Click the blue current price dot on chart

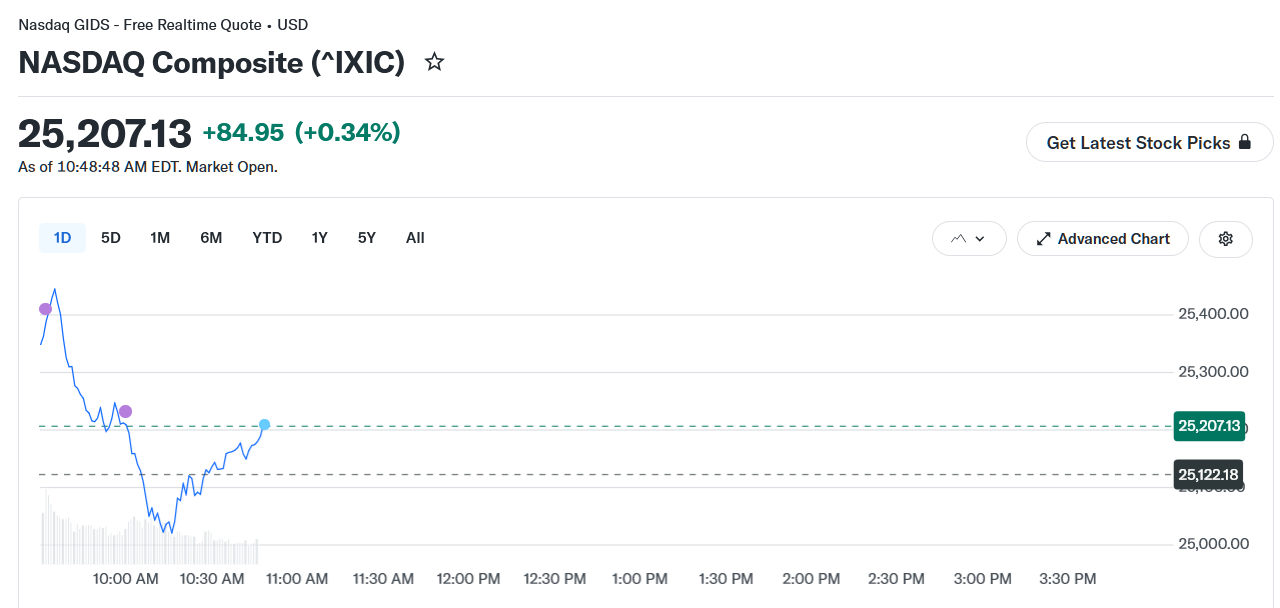coord(264,425)
